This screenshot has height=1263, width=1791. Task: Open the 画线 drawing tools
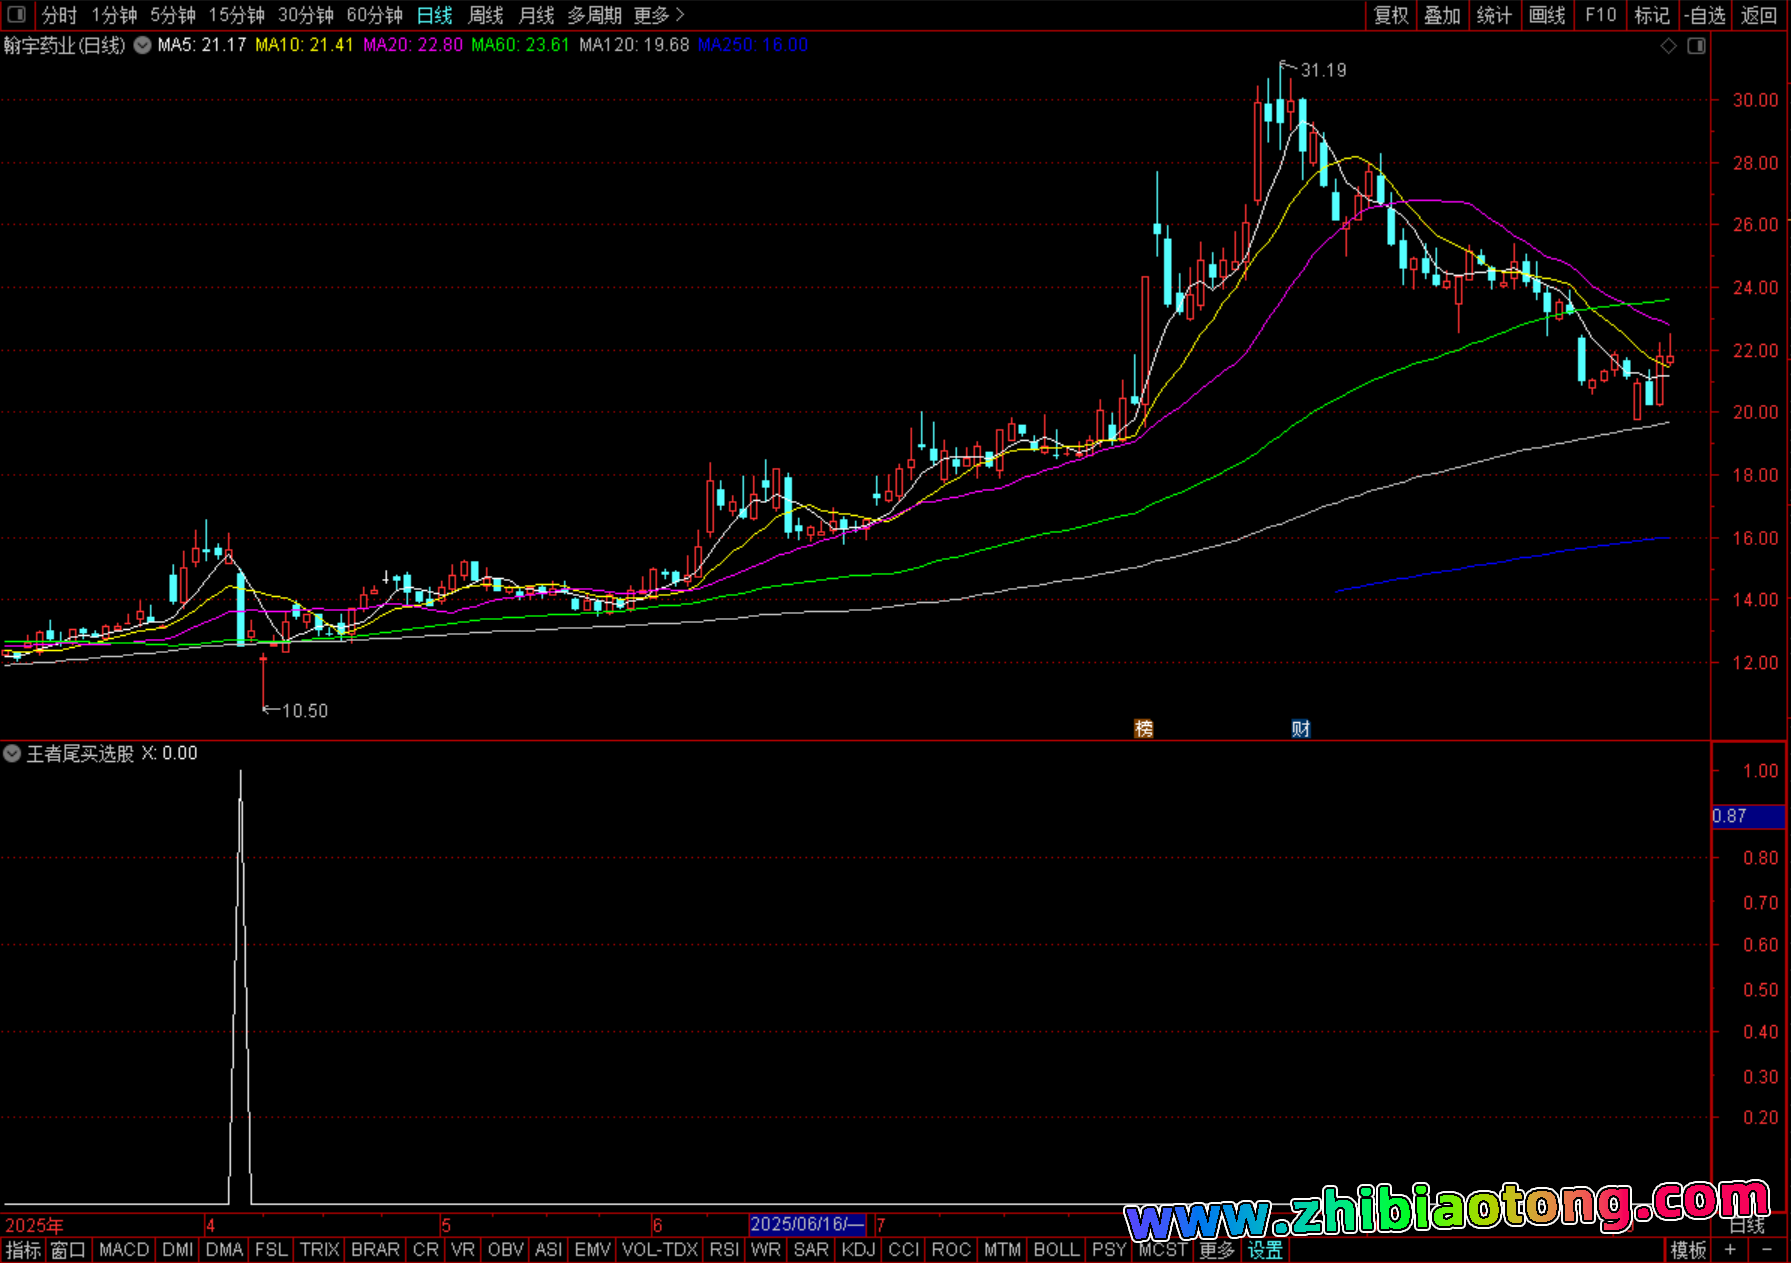(1547, 15)
